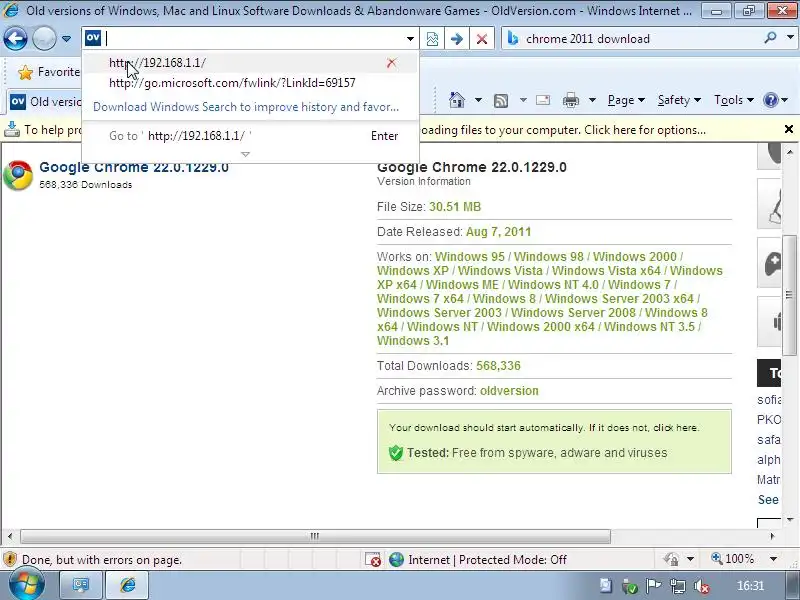Click the Forward navigation button
Screen dimensions: 800x600
(44, 38)
